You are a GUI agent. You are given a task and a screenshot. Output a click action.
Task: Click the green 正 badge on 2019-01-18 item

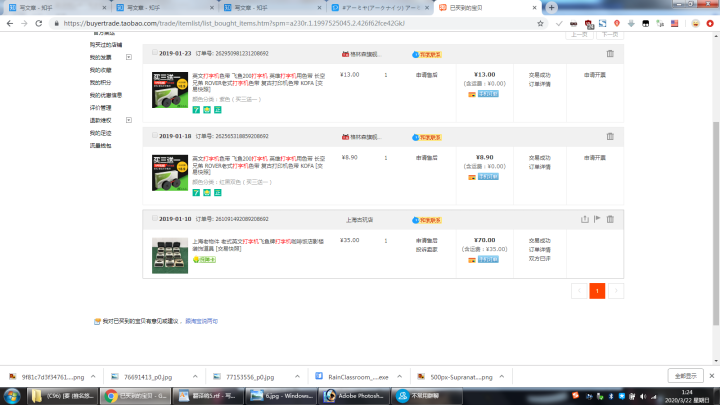click(x=218, y=192)
